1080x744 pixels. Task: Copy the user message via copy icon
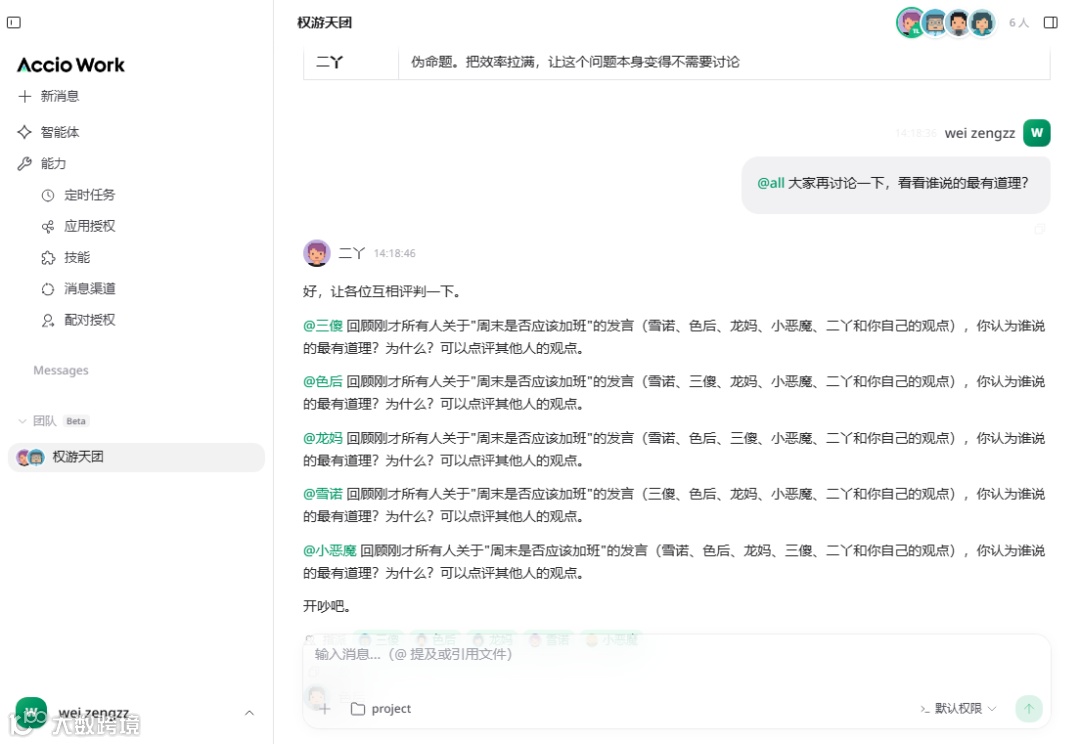coord(1039,229)
